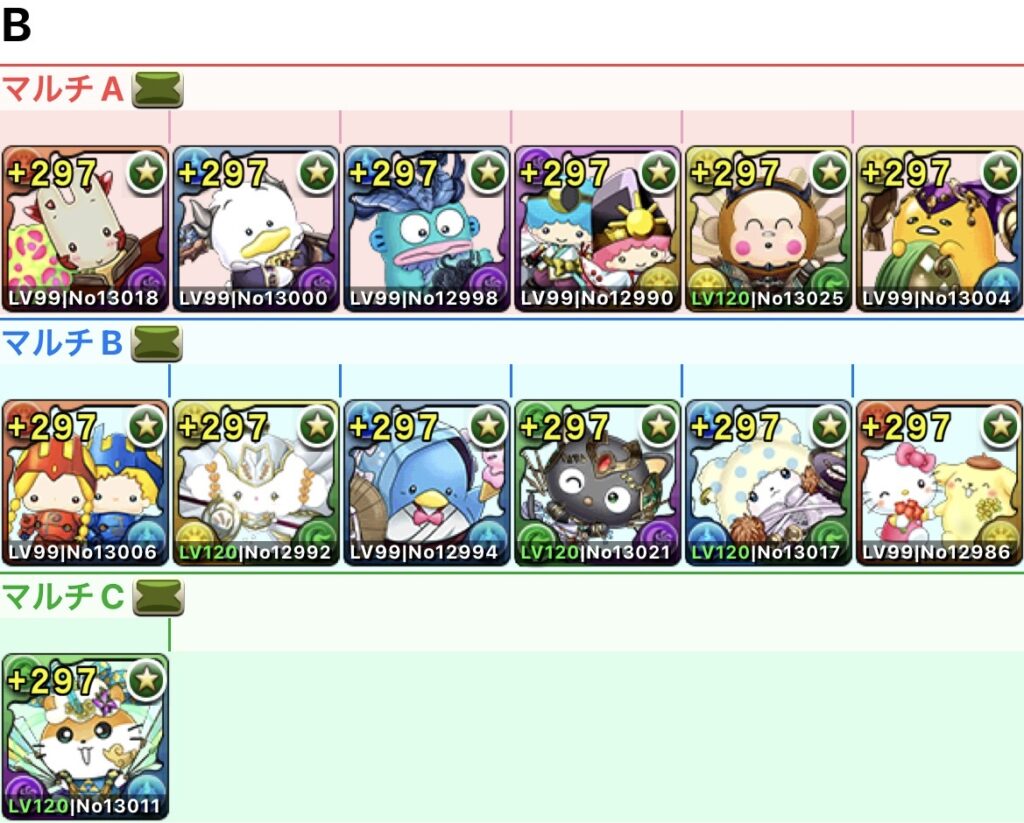Tap the green badge beside マルチ A
The height and width of the screenshot is (823, 1024).
[x=157, y=89]
